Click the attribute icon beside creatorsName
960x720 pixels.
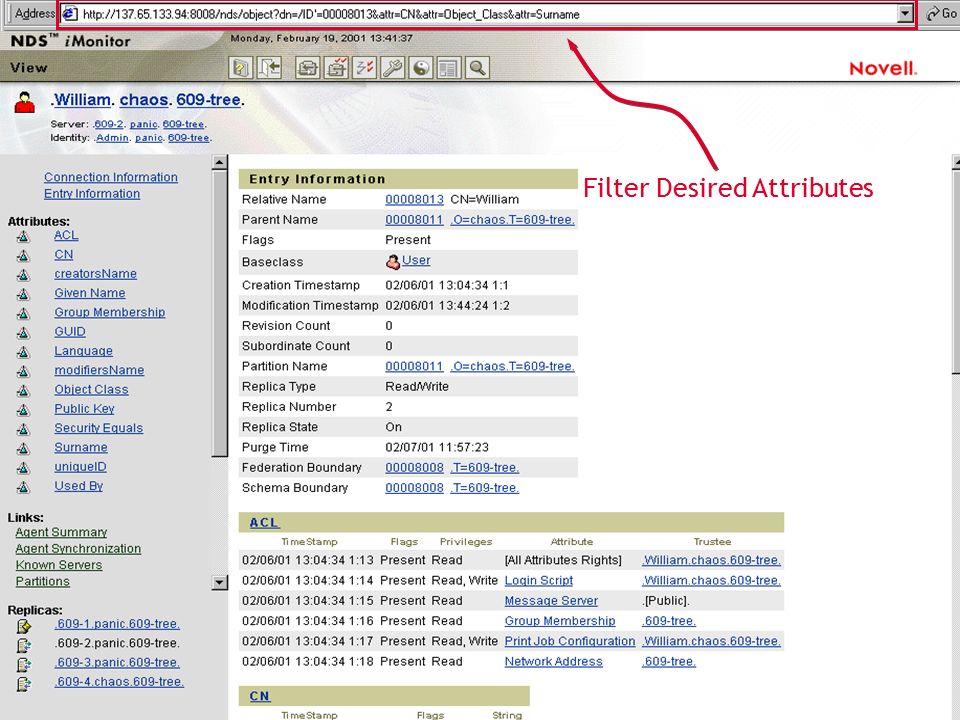point(23,275)
